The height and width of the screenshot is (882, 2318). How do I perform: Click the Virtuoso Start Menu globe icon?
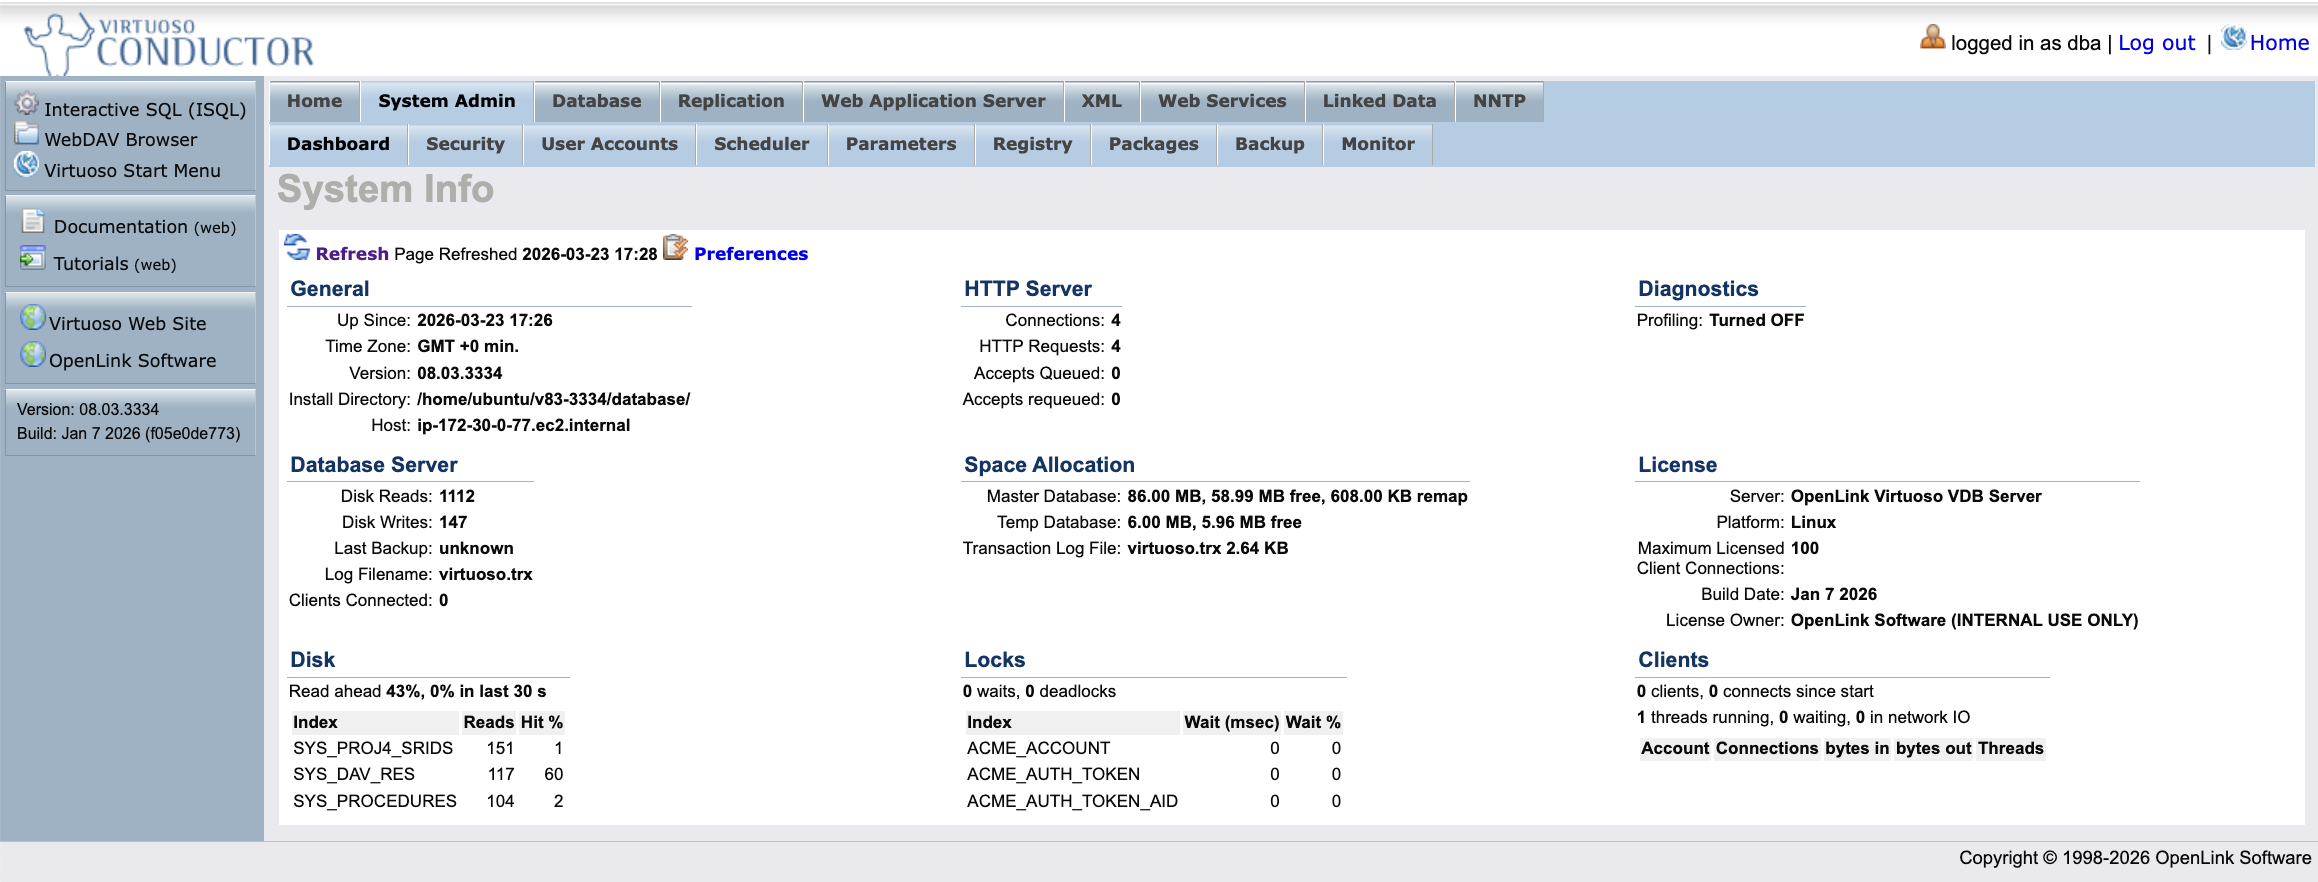click(x=27, y=165)
